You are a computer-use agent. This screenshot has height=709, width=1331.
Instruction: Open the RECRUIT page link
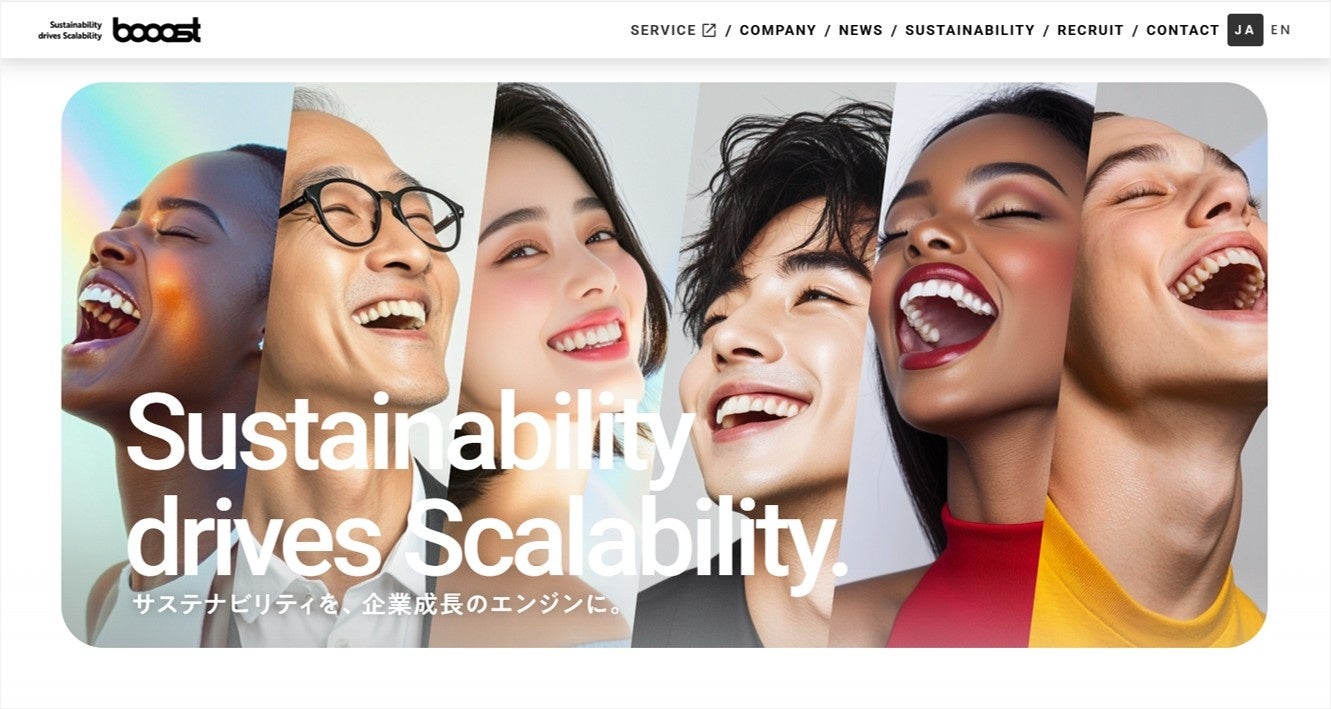1091,30
